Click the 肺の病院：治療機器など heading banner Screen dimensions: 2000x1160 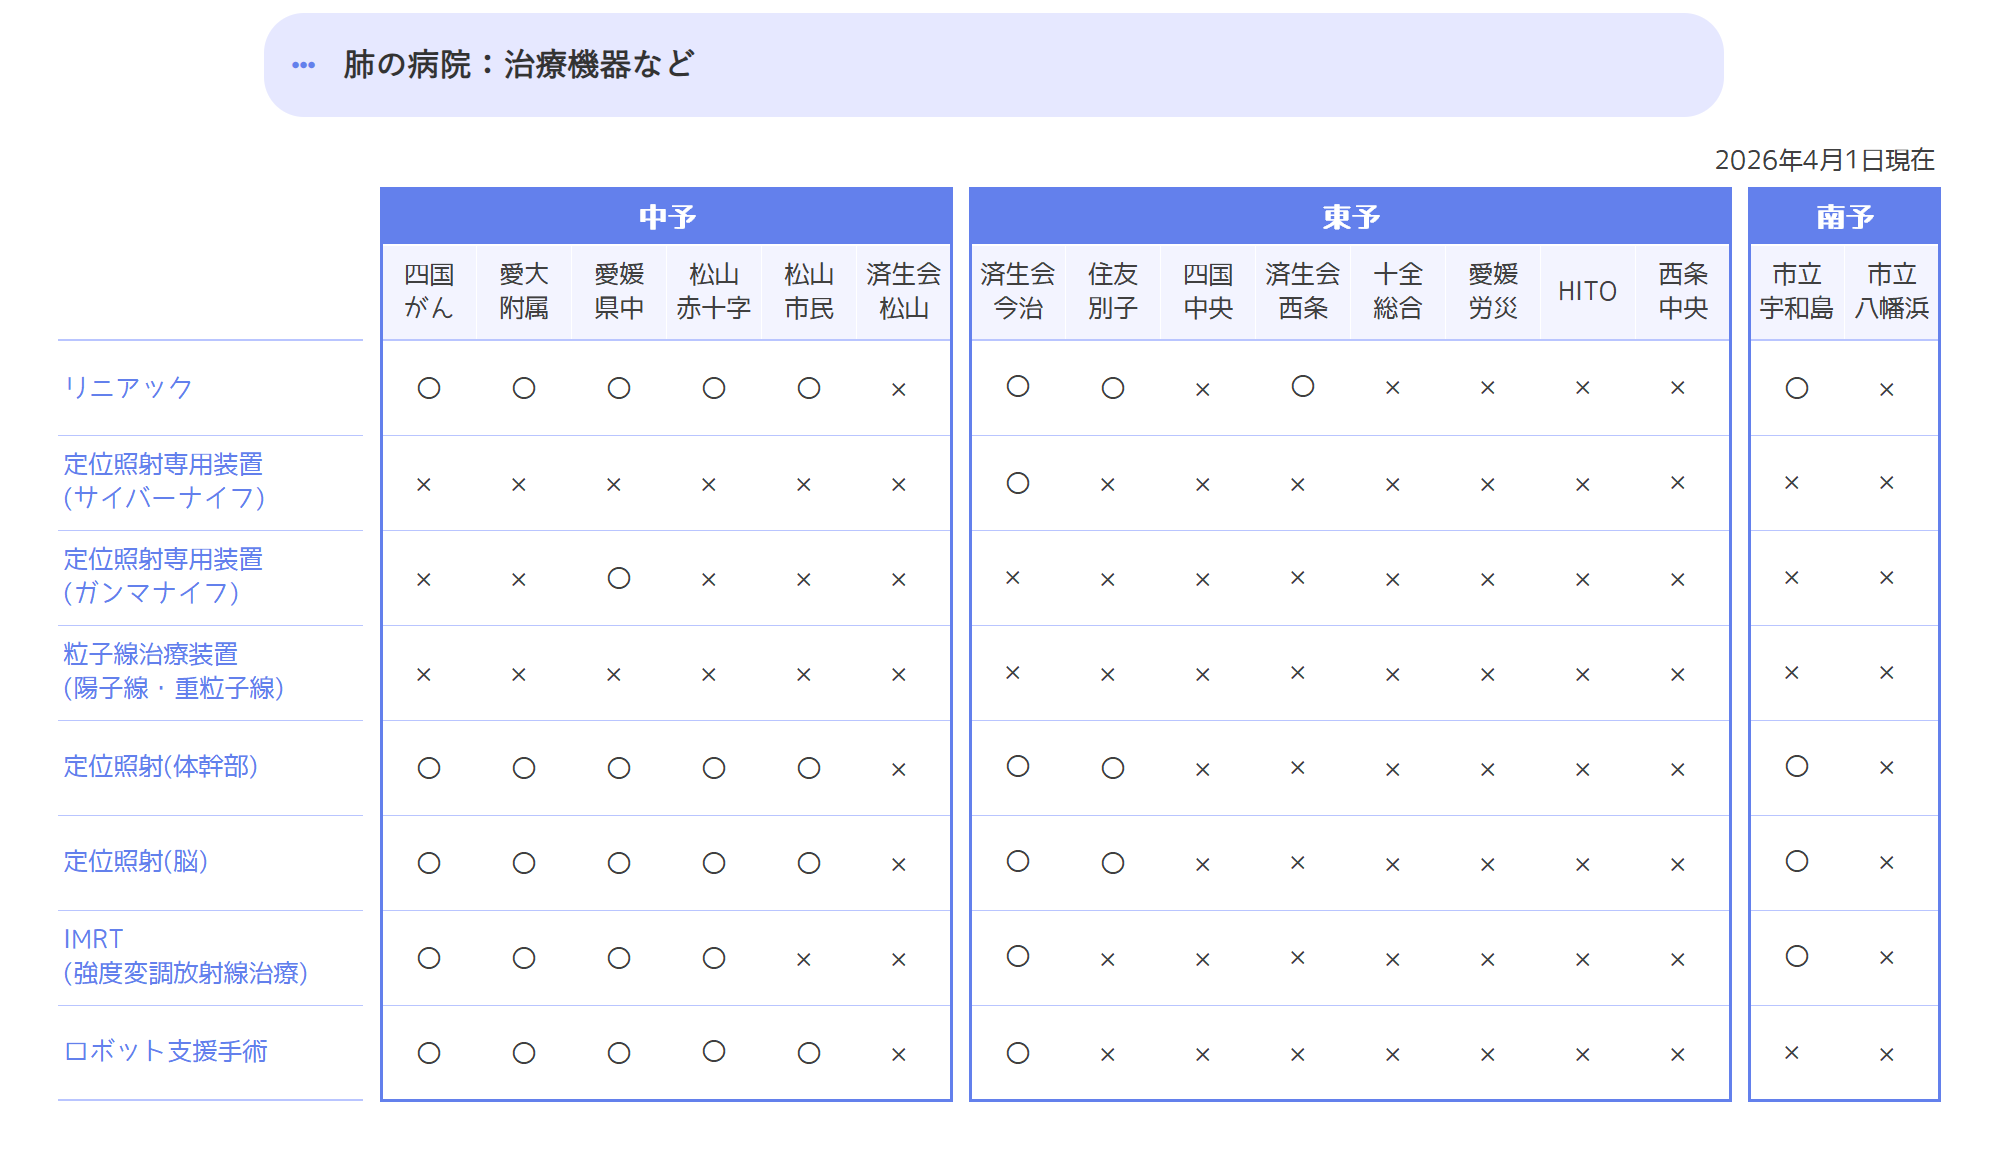point(993,65)
